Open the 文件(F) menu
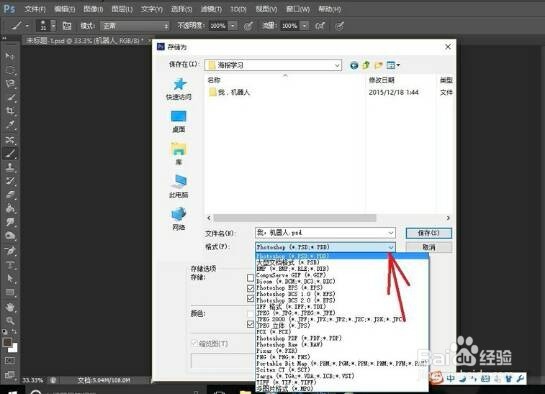The height and width of the screenshot is (394, 545). (35, 9)
